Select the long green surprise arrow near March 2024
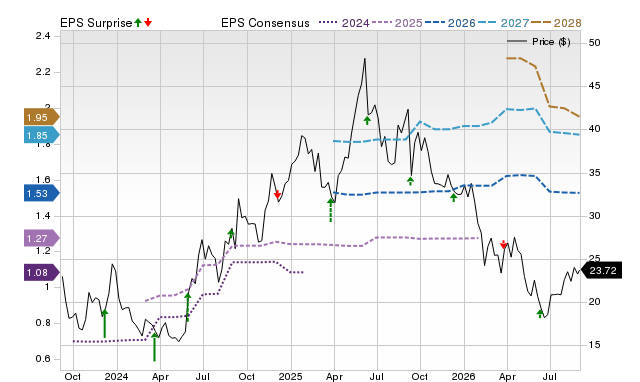 (x=154, y=346)
